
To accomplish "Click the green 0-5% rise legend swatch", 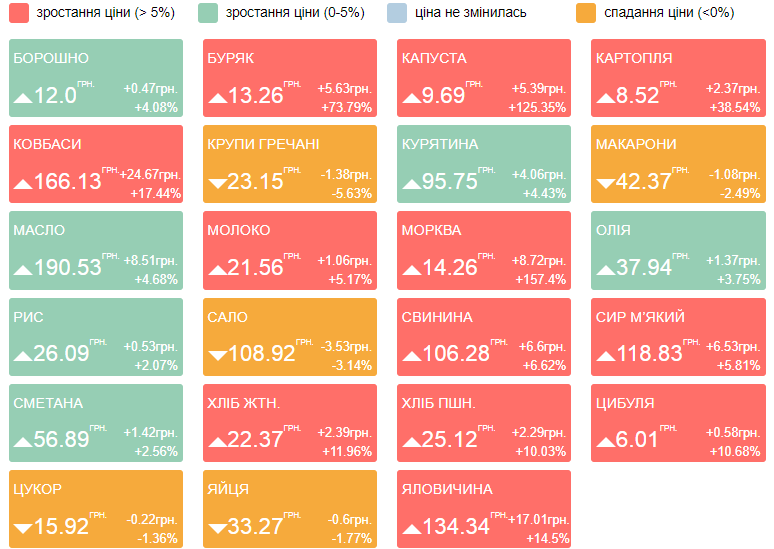I will tap(208, 13).
